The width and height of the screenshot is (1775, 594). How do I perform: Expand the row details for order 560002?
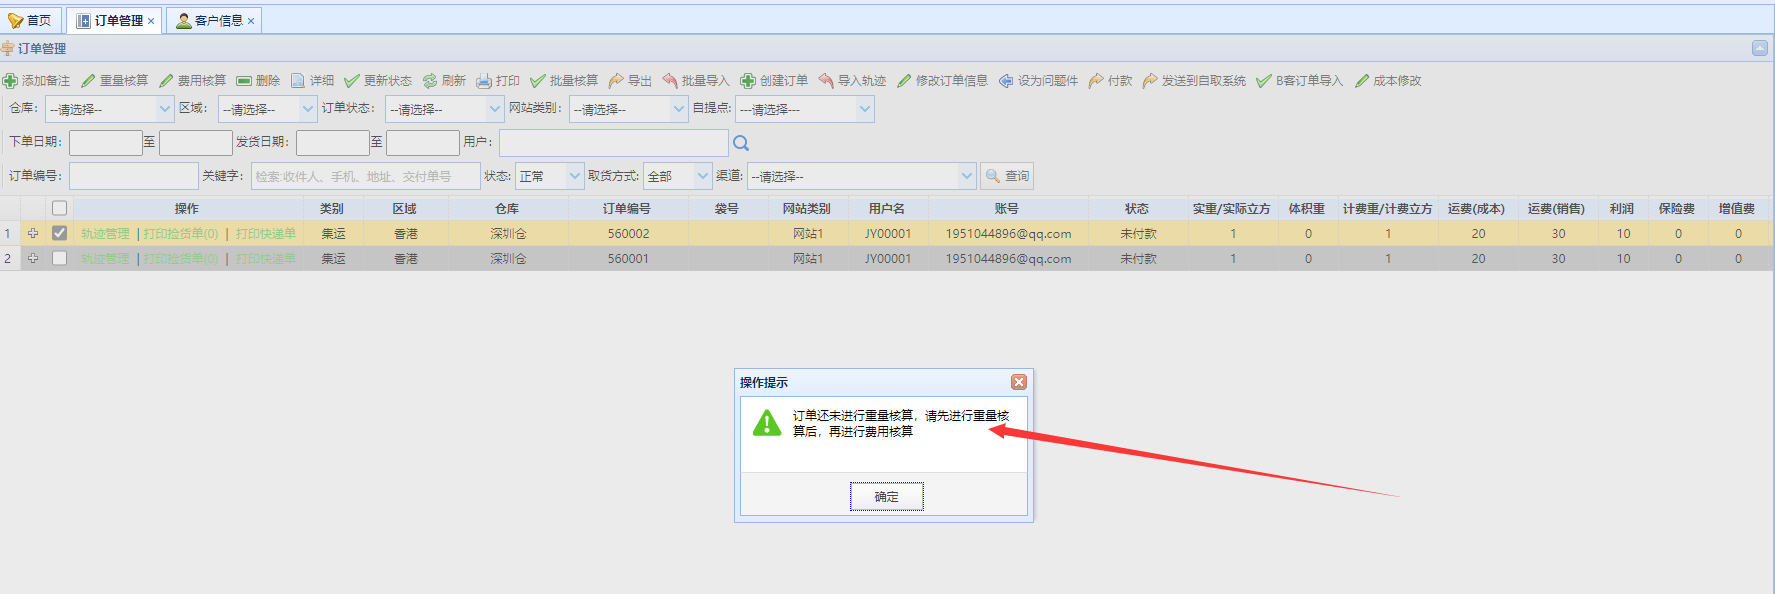pos(33,233)
